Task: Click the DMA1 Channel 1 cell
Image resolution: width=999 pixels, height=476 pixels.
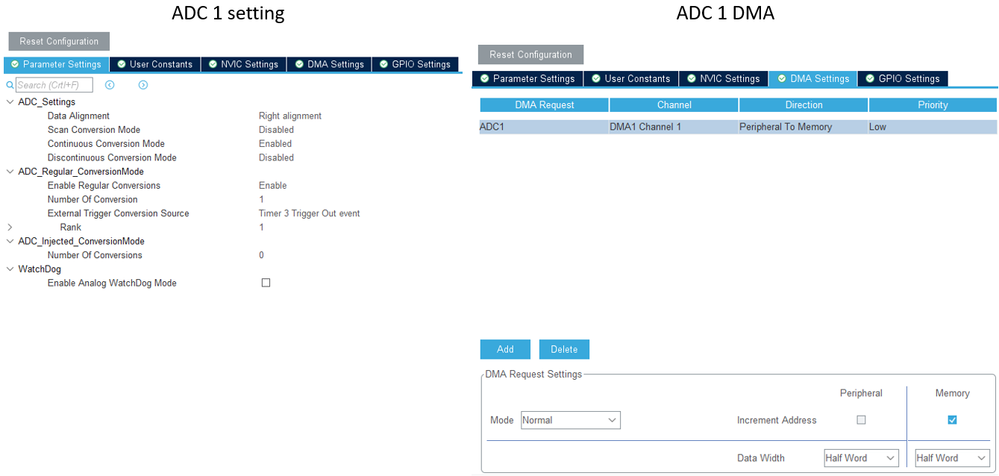Action: [x=673, y=127]
